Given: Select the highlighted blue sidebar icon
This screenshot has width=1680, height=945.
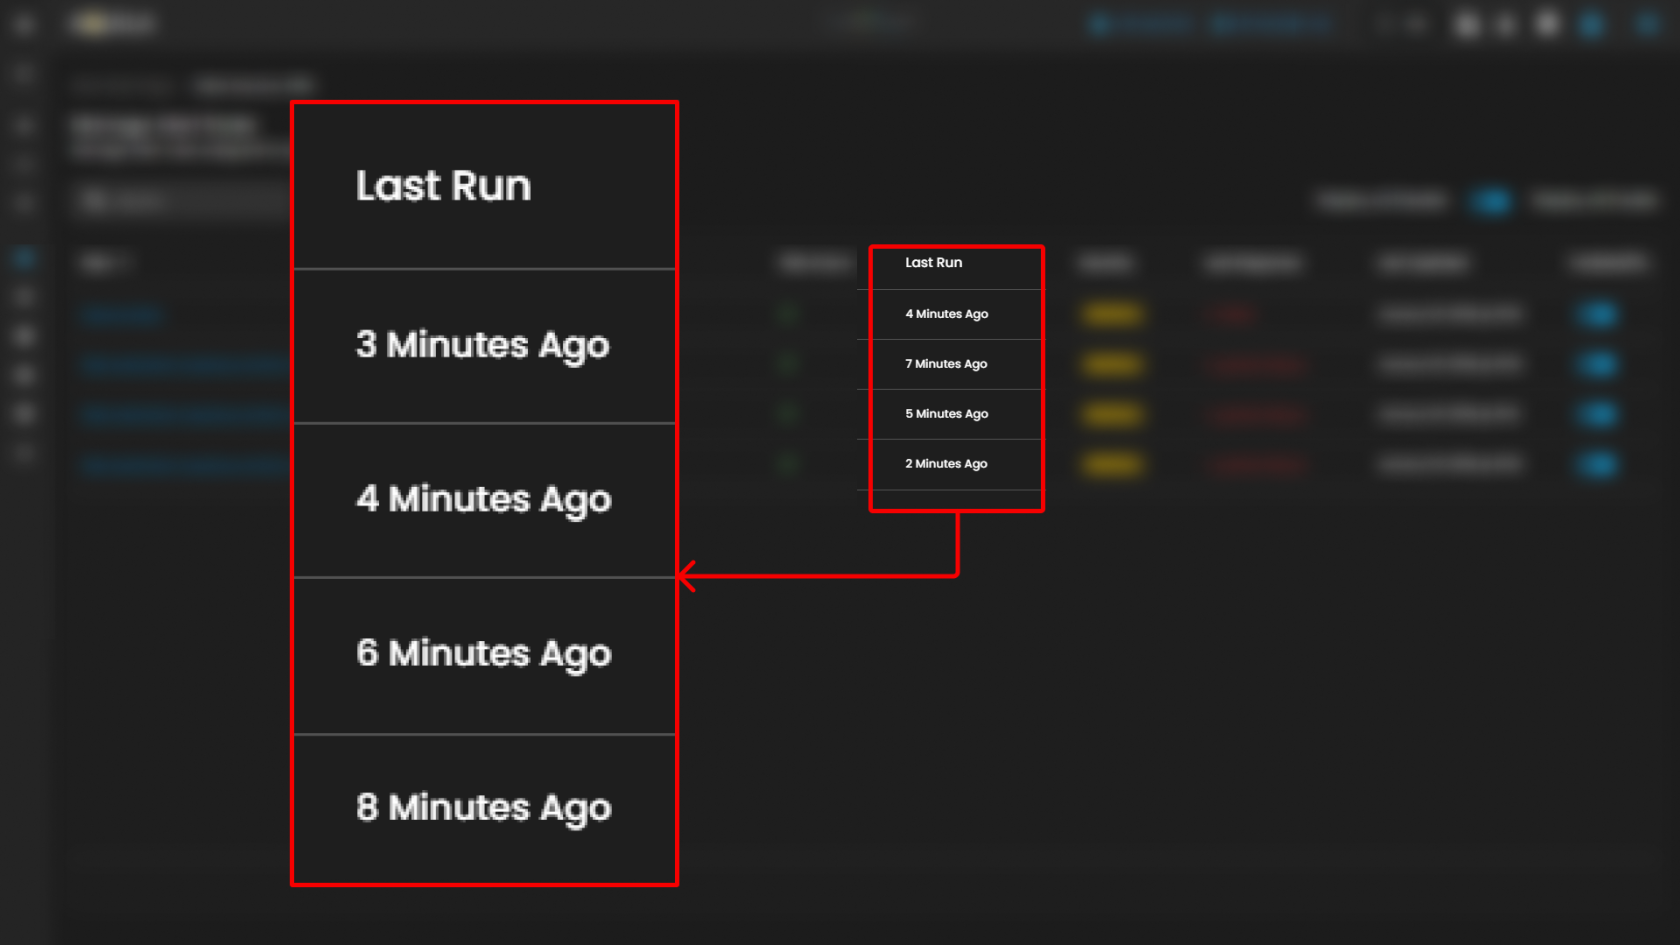Looking at the screenshot, I should point(24,259).
